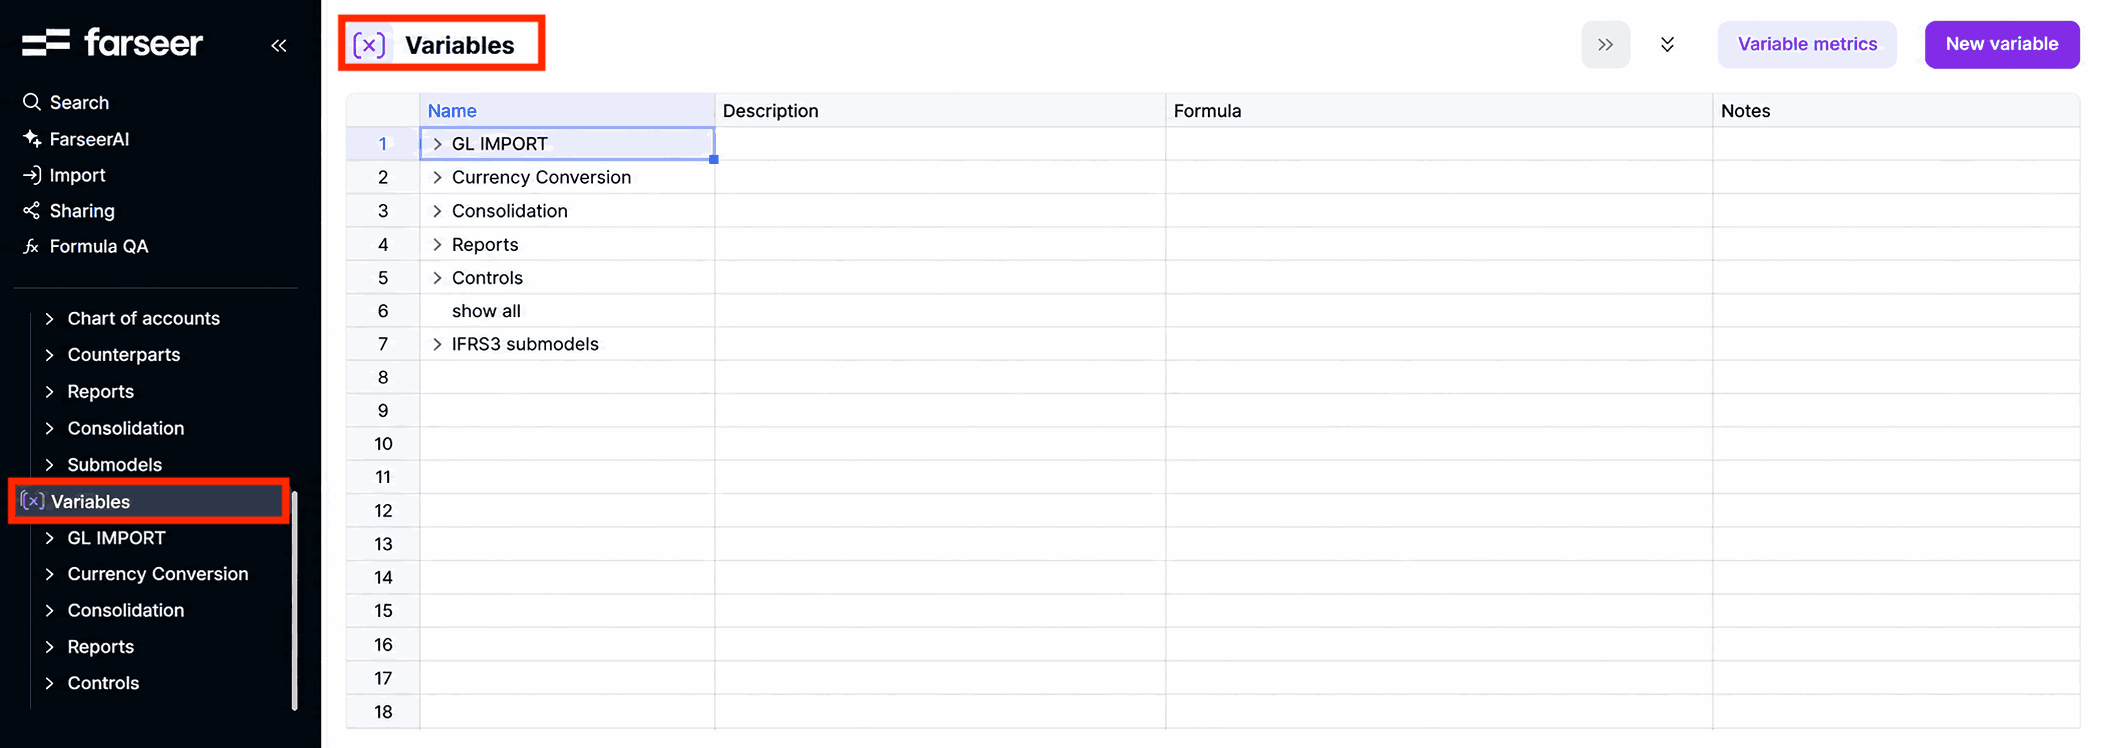
Task: Click the New variable button
Action: tap(2002, 44)
